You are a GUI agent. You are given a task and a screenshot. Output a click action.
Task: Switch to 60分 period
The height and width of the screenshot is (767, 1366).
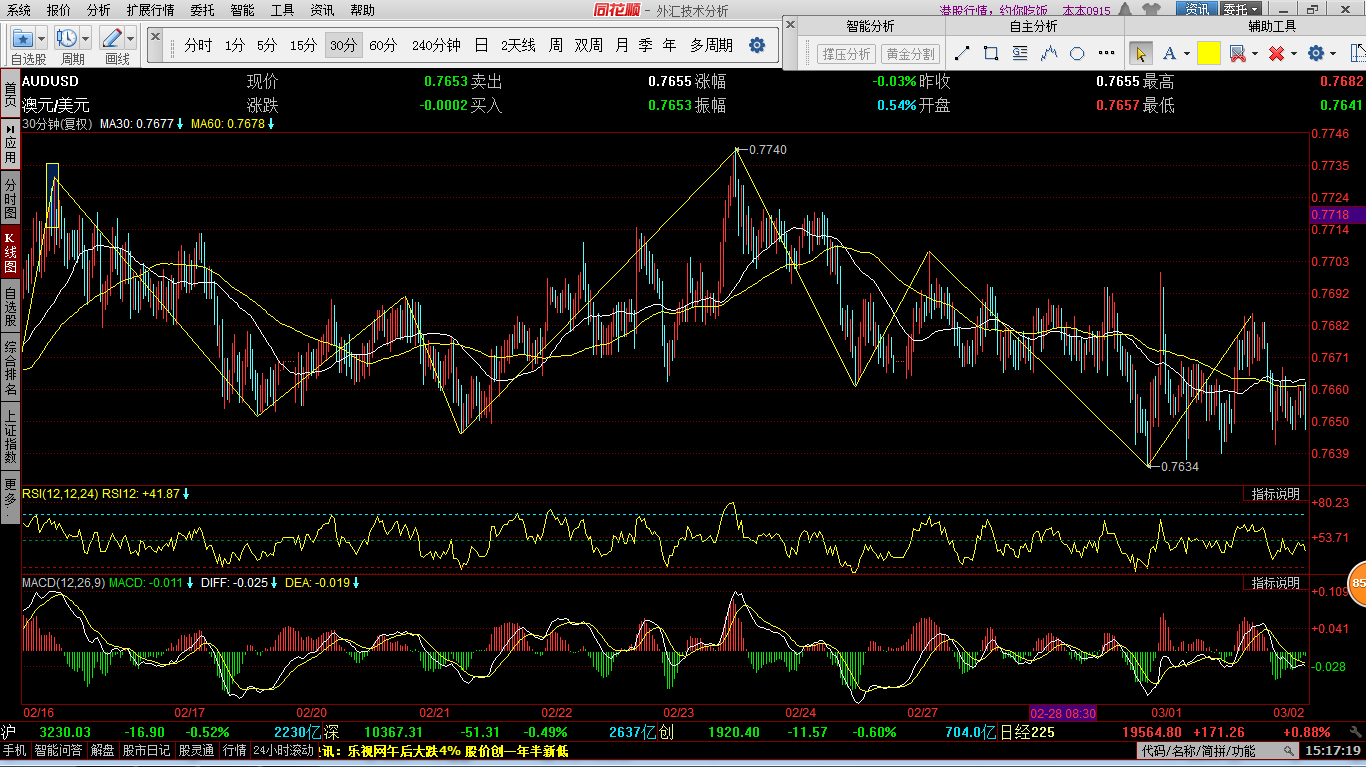pos(383,45)
